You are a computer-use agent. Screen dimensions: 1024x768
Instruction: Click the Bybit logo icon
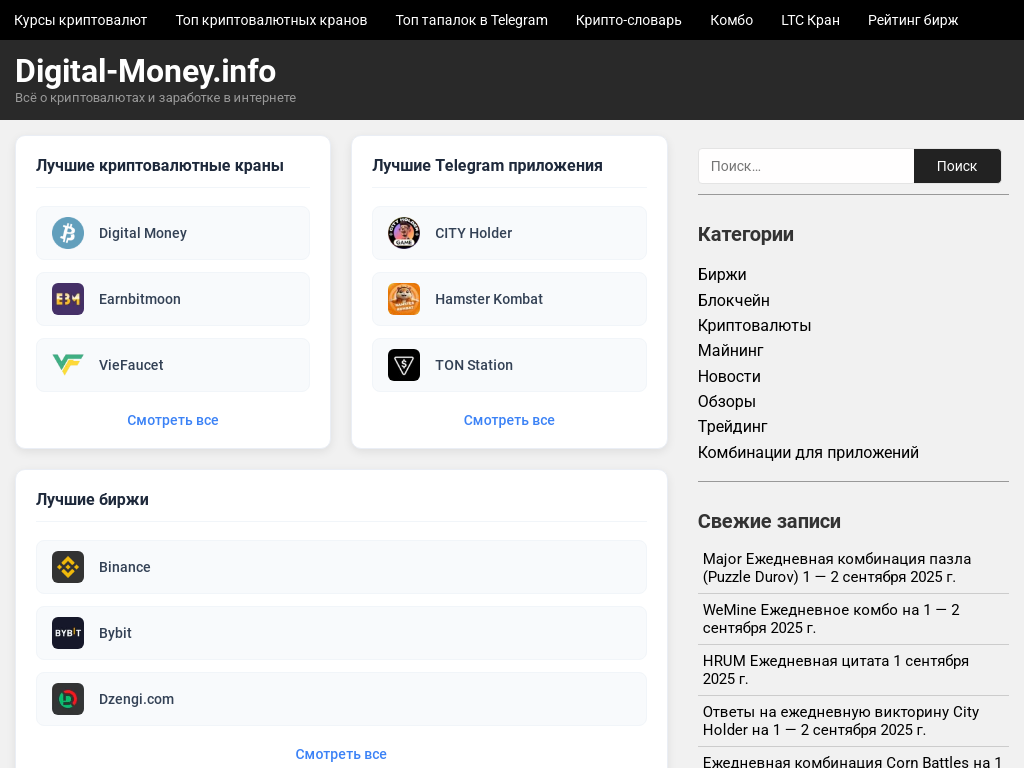click(68, 633)
